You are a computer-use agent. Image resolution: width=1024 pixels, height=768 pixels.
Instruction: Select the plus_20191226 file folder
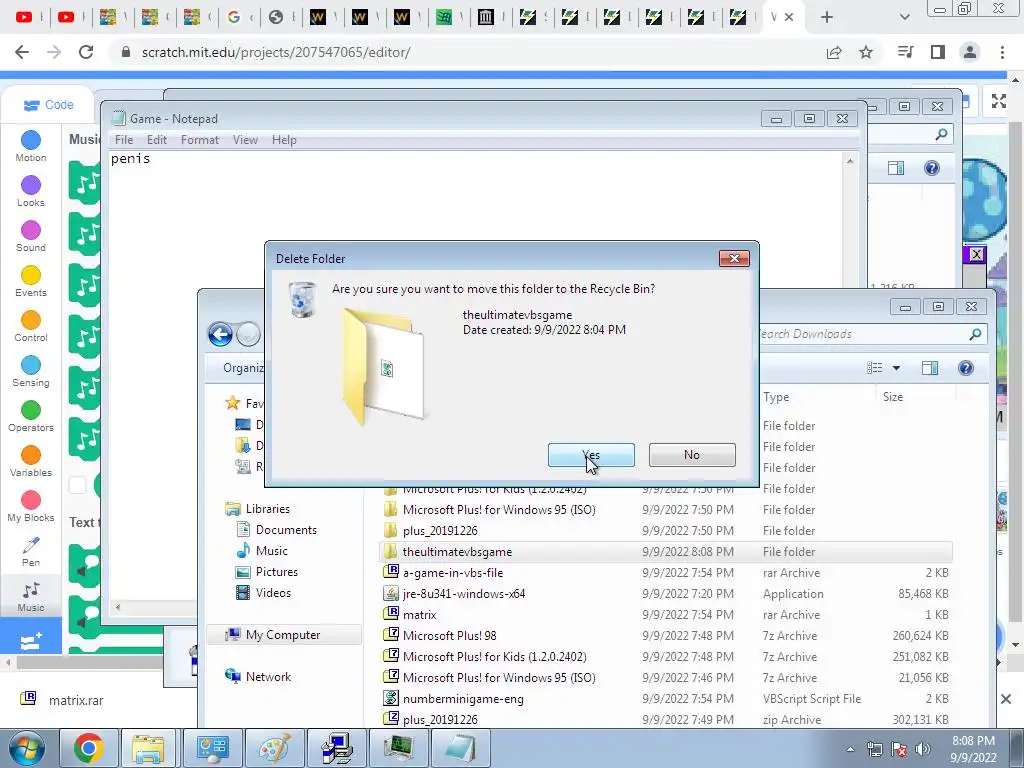pyautogui.click(x=665, y=531)
